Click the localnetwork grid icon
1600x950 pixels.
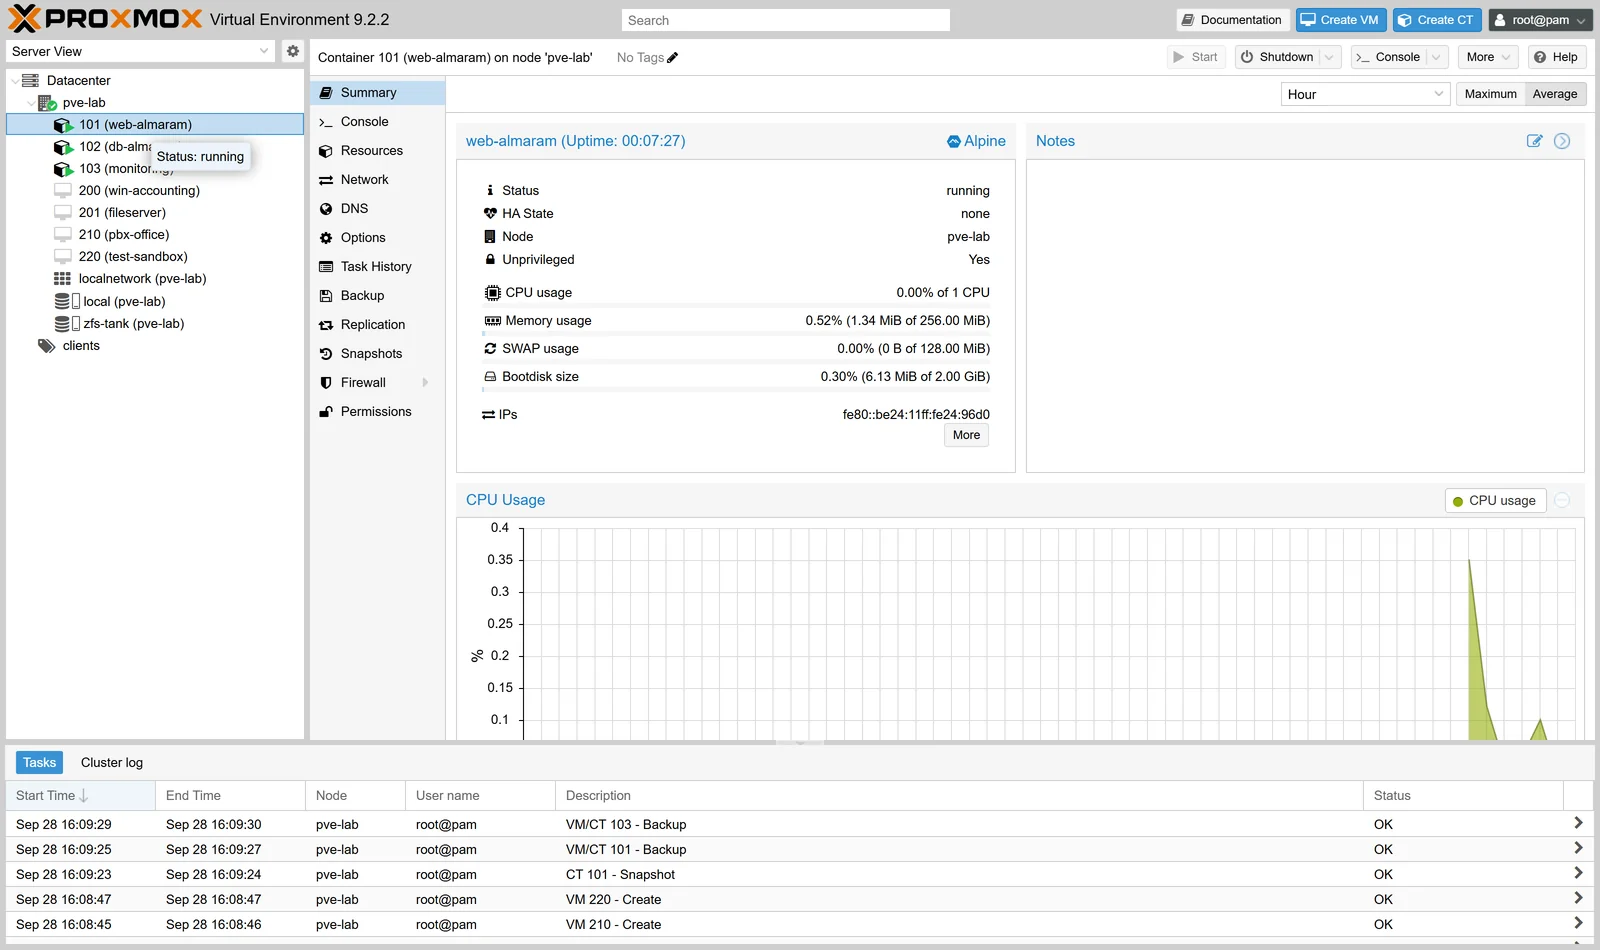tap(63, 279)
